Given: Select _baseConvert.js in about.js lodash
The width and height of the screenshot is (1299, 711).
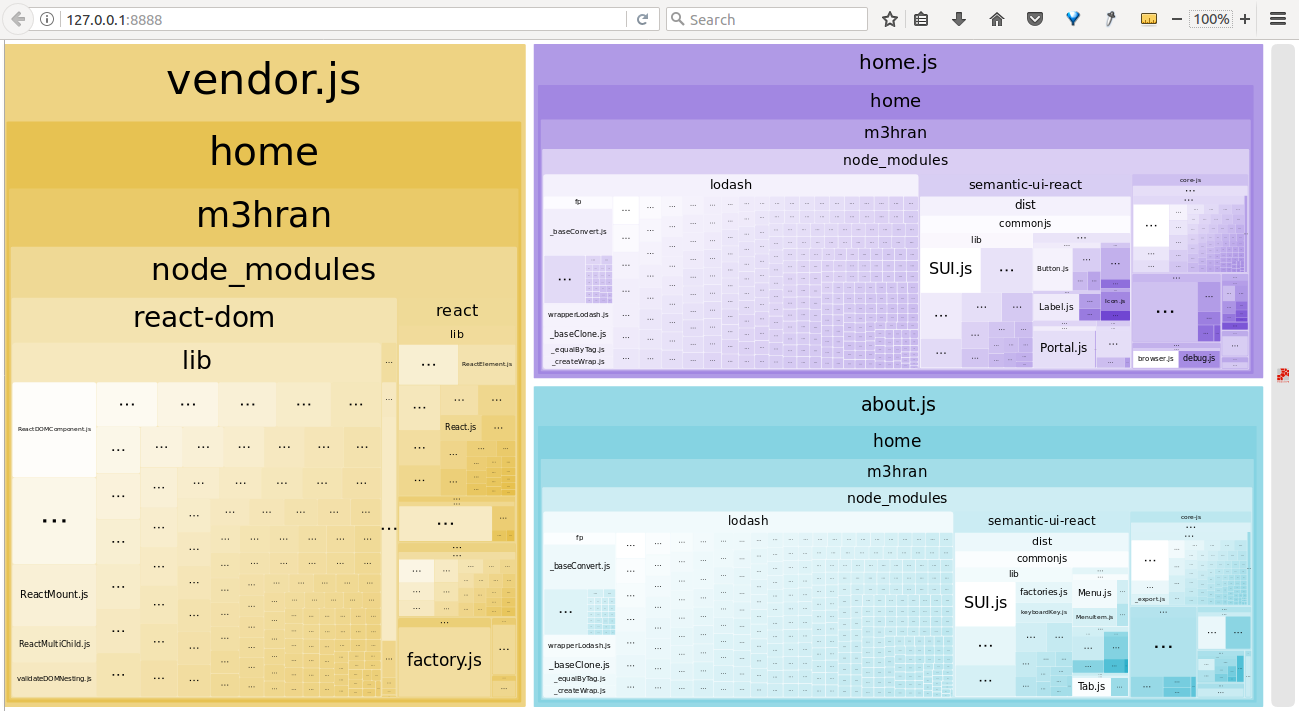Looking at the screenshot, I should (579, 566).
